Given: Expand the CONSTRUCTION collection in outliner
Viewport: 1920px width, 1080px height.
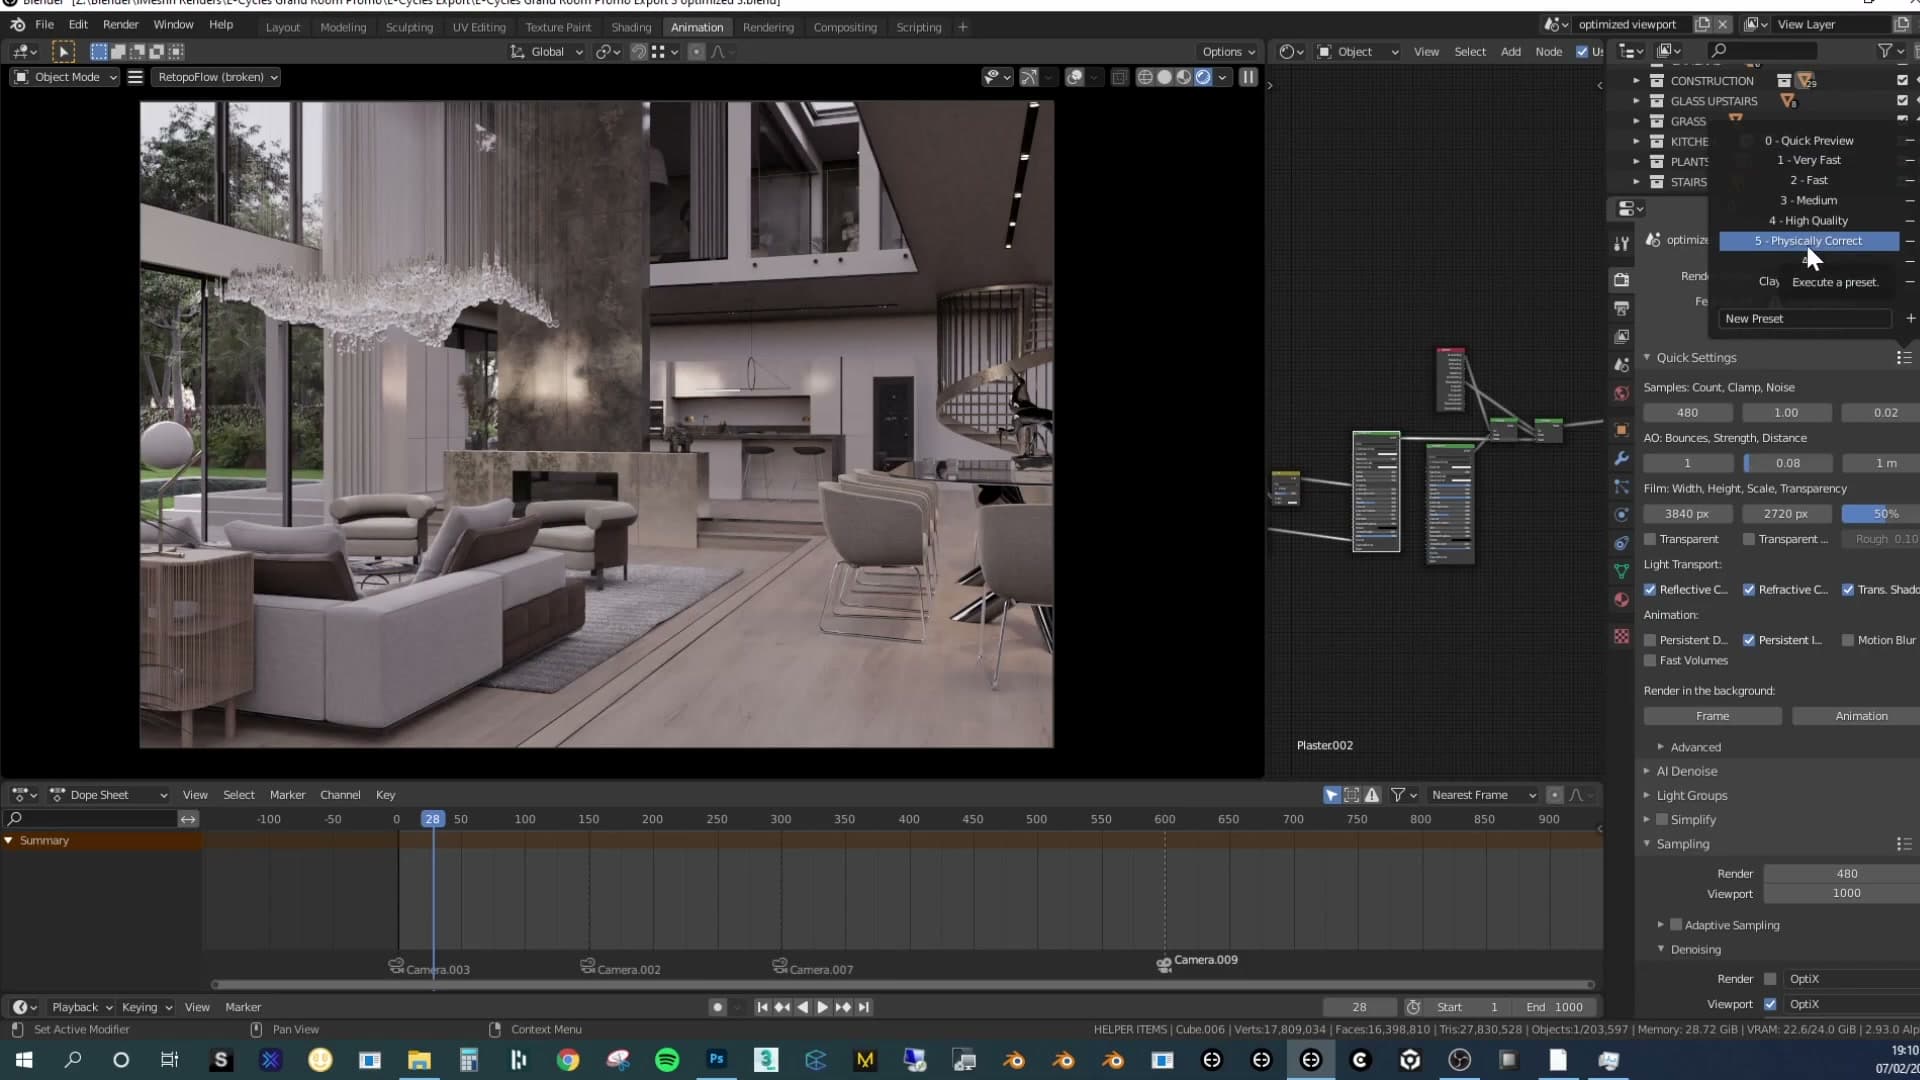Looking at the screenshot, I should tap(1636, 80).
